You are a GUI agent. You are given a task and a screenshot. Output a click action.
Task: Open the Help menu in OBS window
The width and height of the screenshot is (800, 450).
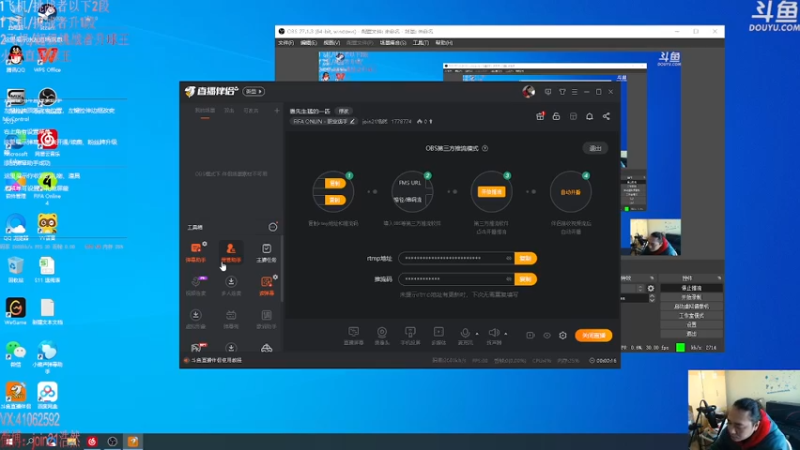[x=444, y=43]
